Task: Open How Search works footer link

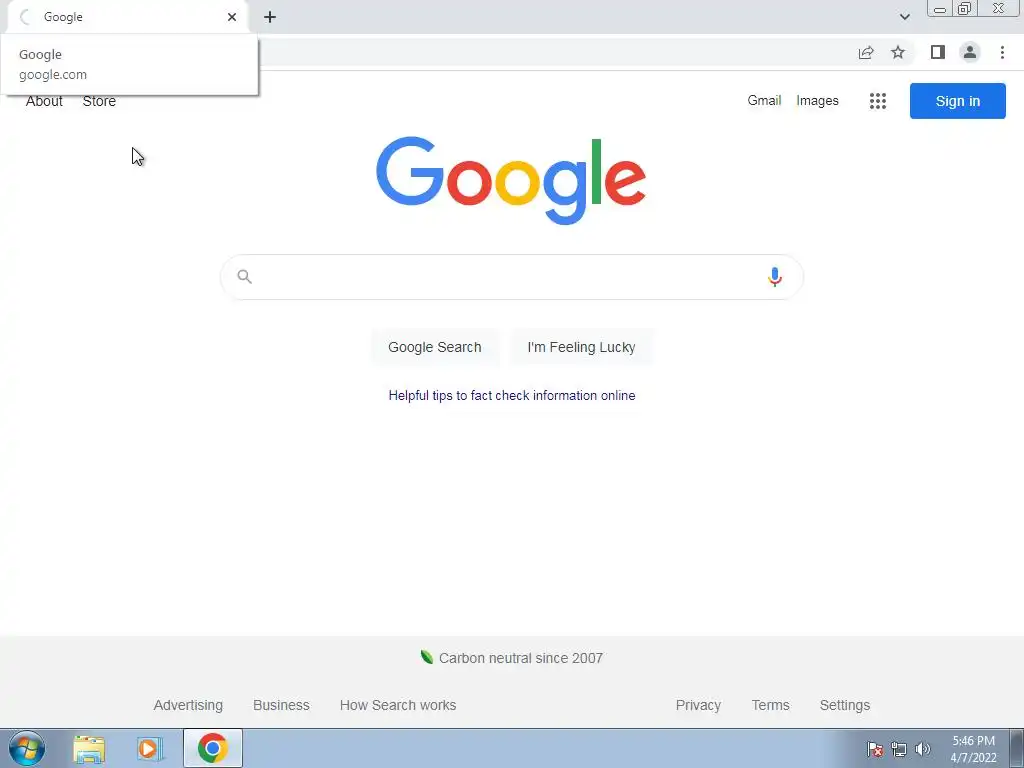Action: tap(398, 705)
